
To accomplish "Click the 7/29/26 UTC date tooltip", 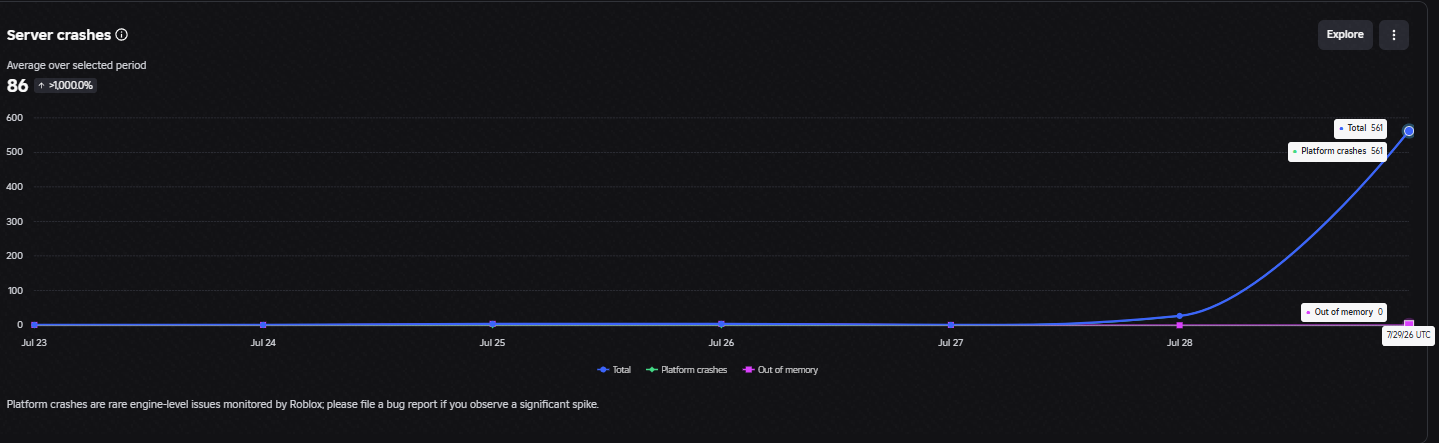I will [1409, 335].
